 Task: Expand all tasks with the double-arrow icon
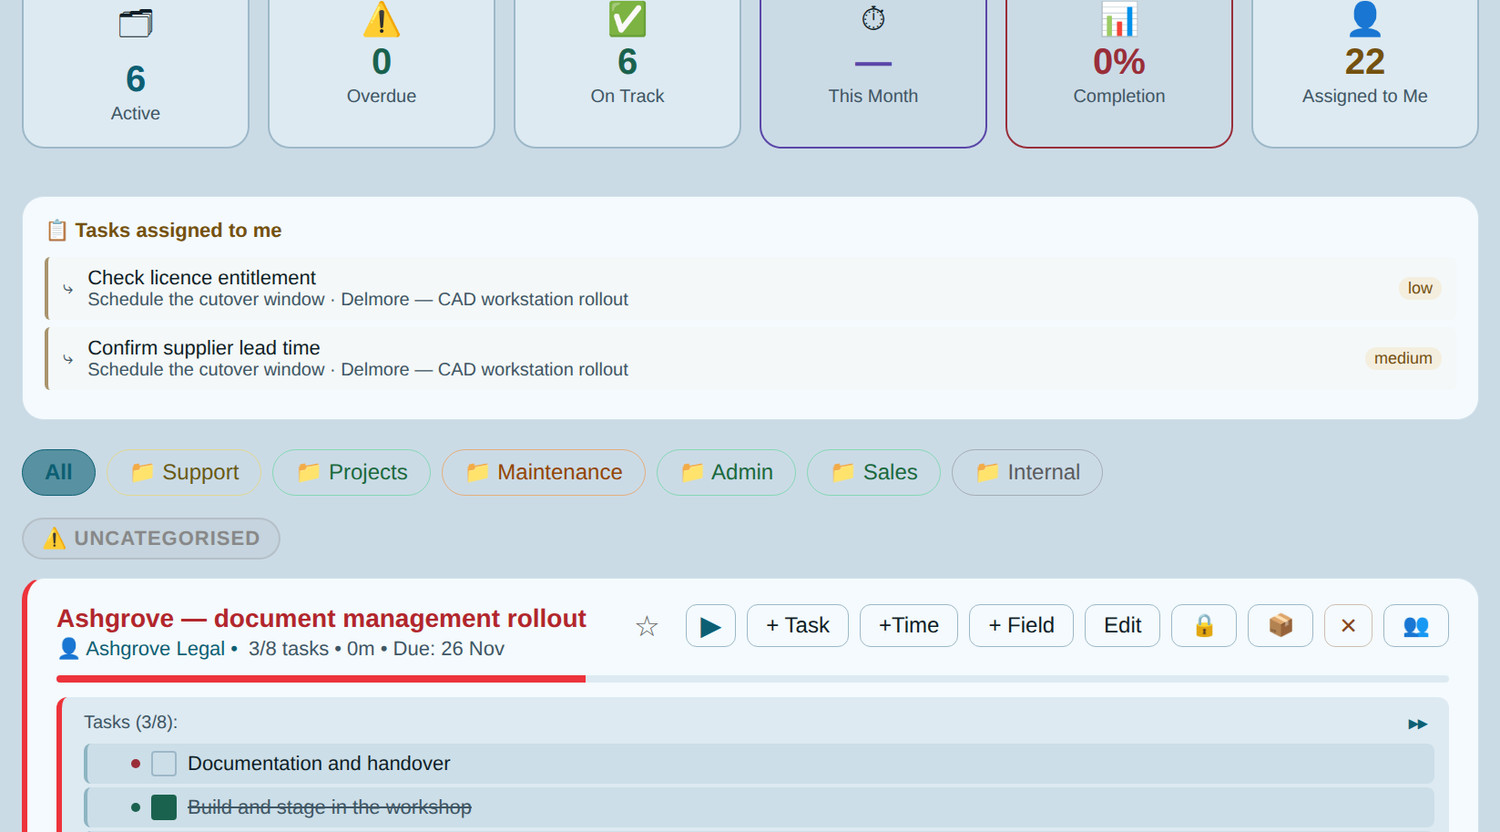click(1418, 724)
